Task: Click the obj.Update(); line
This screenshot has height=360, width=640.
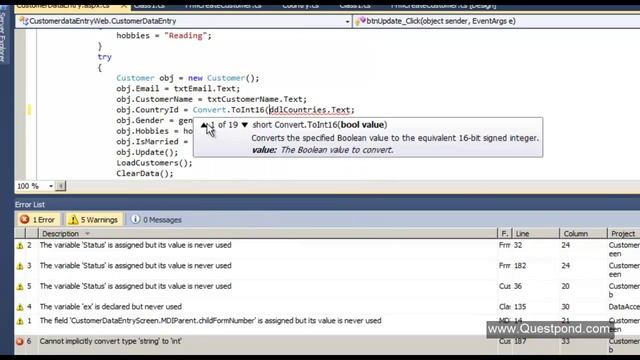Action: [x=147, y=152]
